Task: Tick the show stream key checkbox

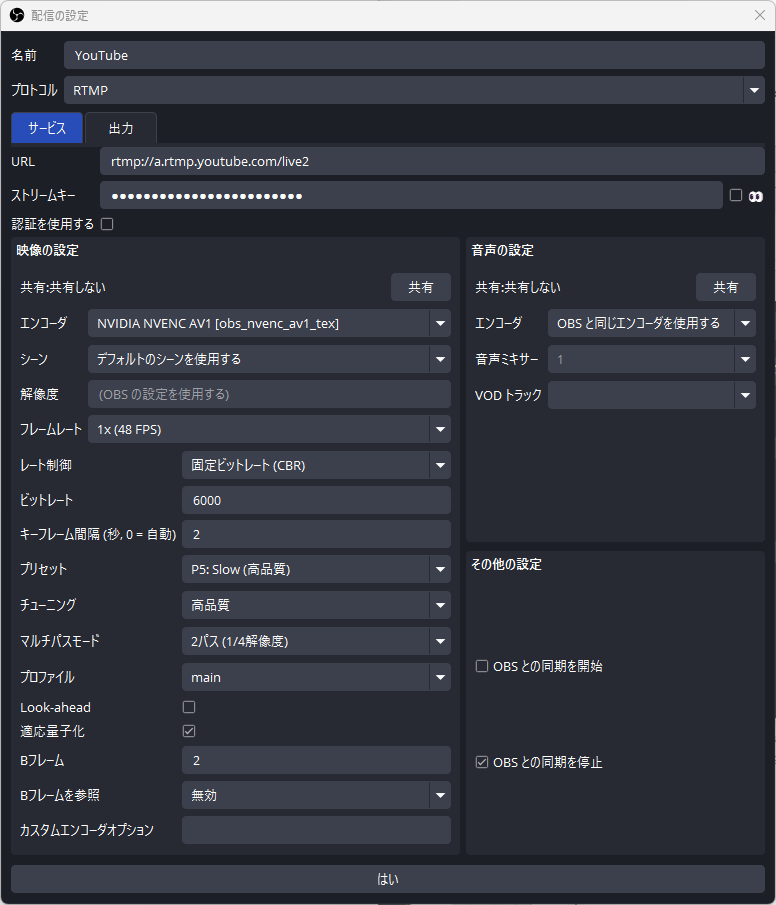Action: [736, 195]
